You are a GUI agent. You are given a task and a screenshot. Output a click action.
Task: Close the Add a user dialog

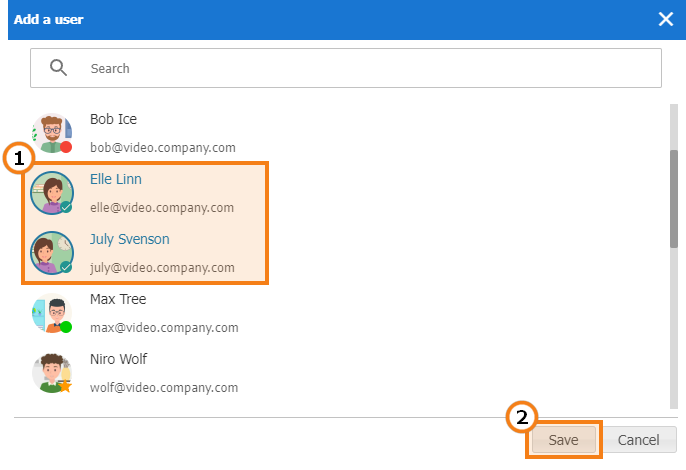coord(666,19)
